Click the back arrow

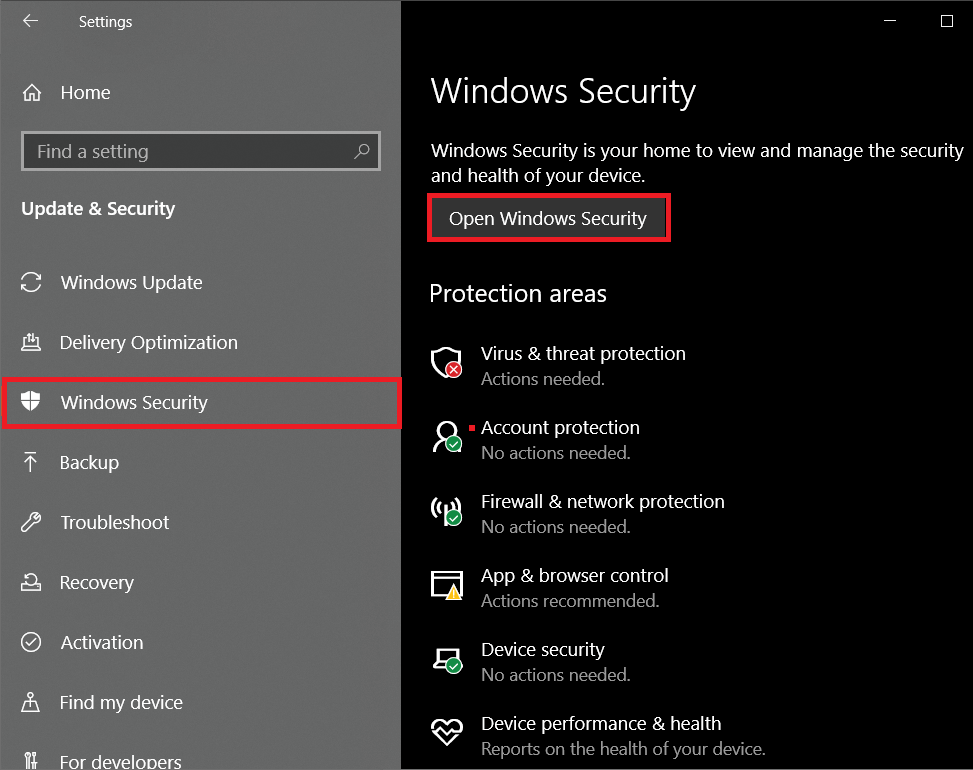pyautogui.click(x=29, y=21)
